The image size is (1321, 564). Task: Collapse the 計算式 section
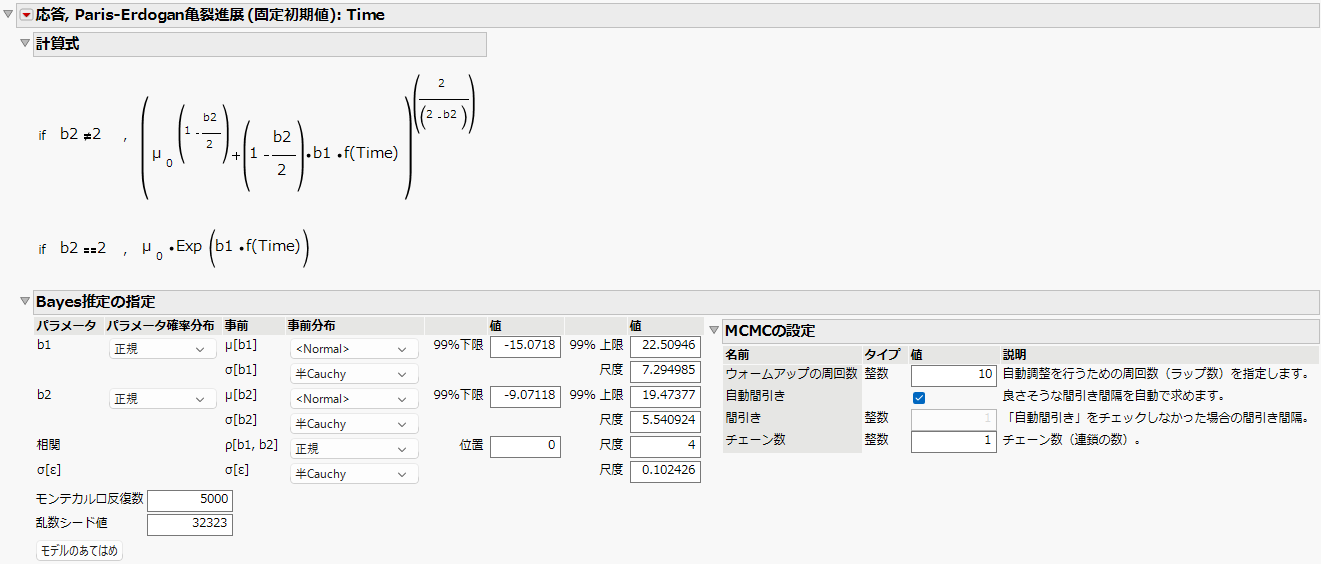point(25,44)
